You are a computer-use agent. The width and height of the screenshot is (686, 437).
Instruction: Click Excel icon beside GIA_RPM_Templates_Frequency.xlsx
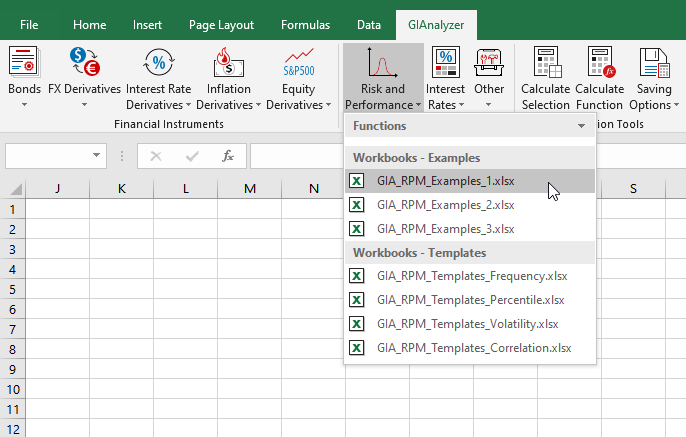357,276
